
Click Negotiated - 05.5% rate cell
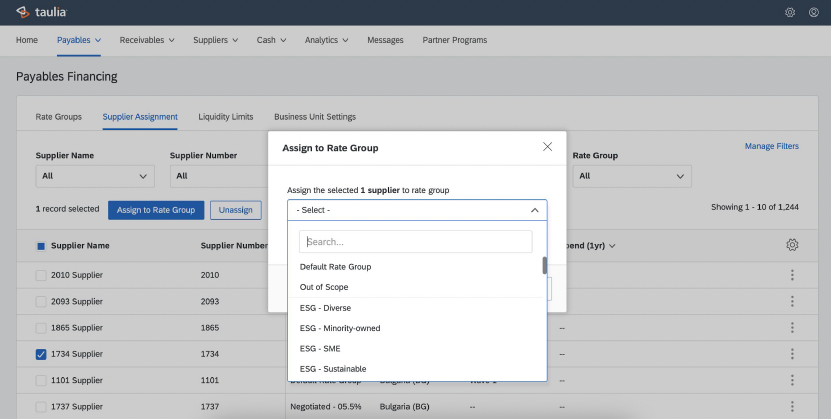(x=325, y=407)
